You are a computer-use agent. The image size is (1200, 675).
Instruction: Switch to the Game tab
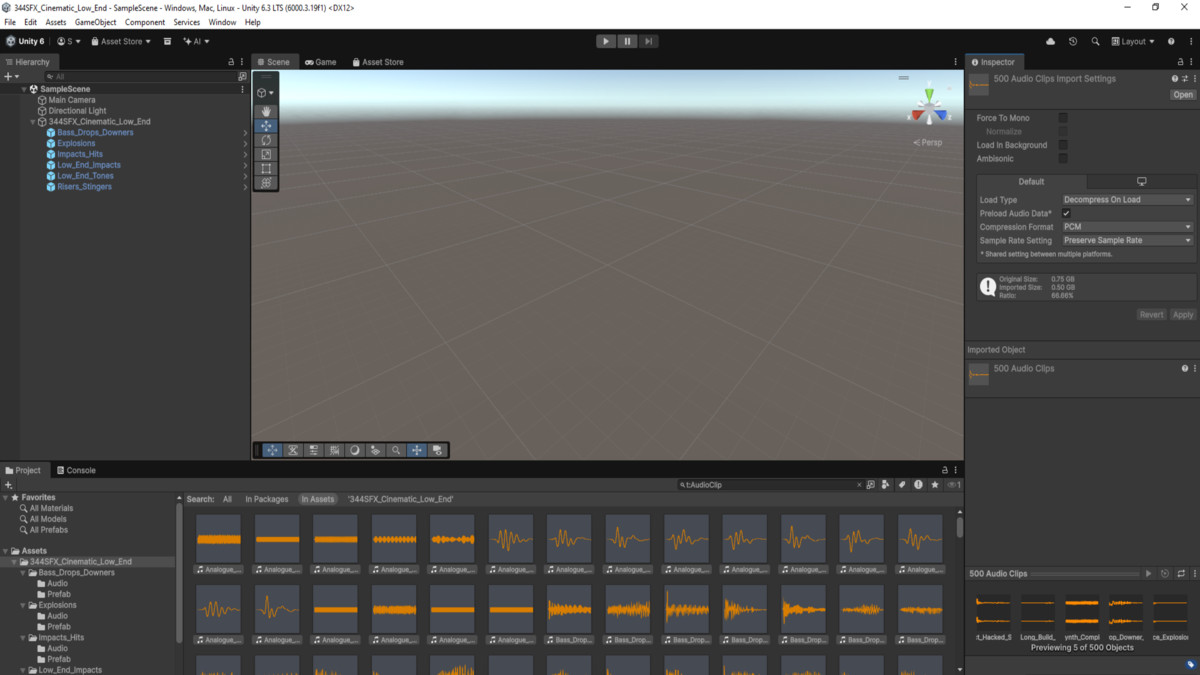coord(321,62)
